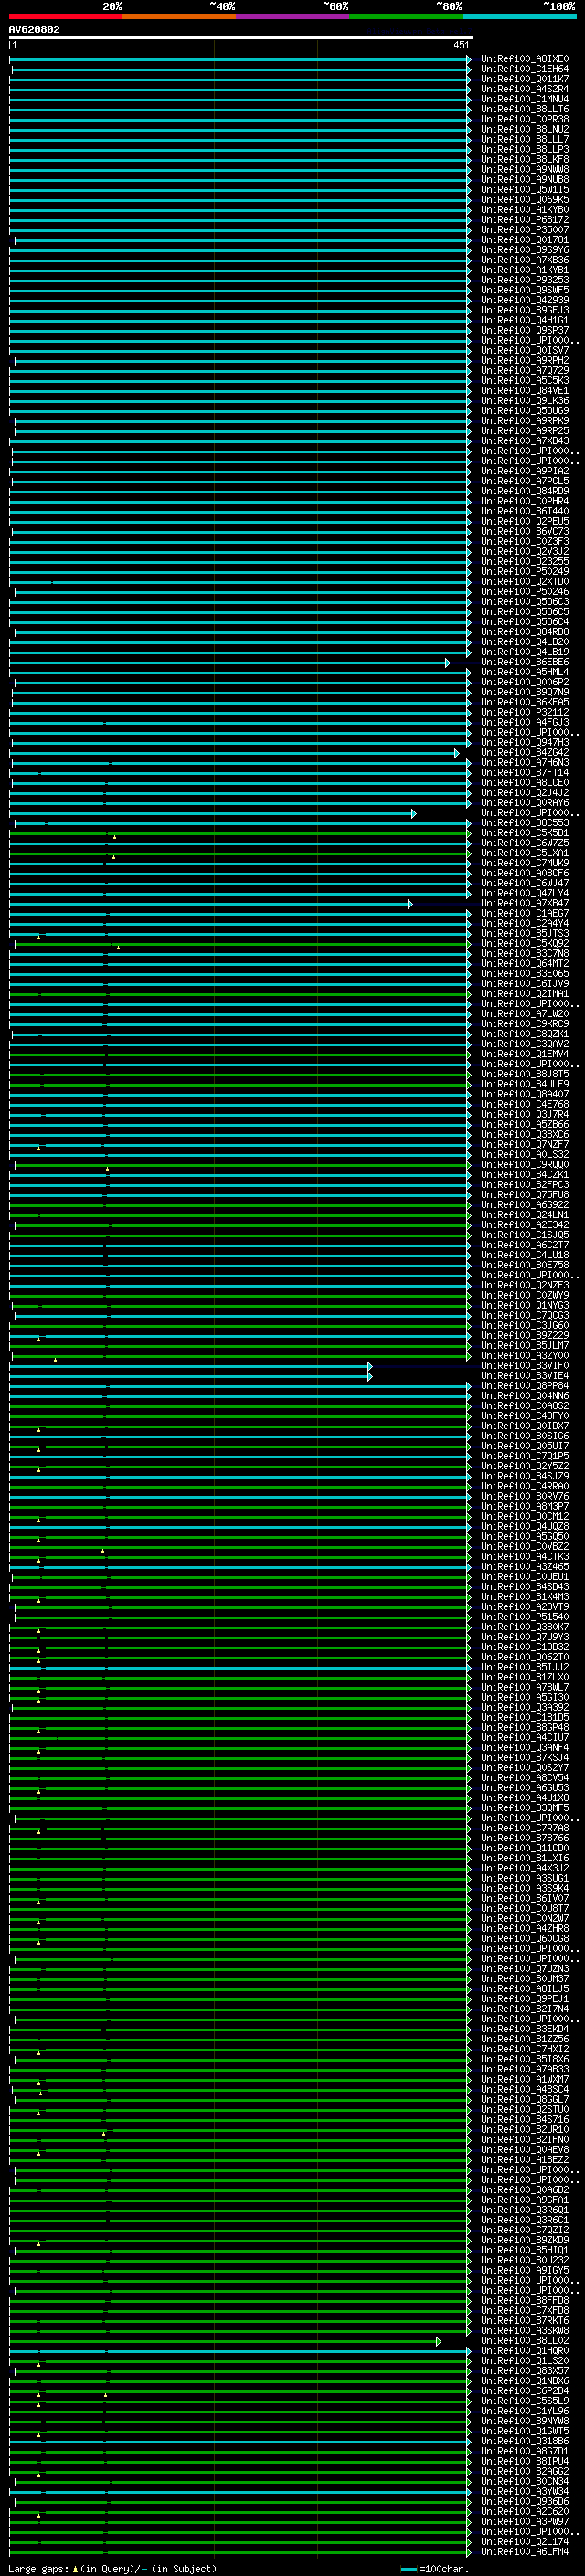Select label UniRef100_Q5DUG9
Image resolution: width=585 pixels, height=2576 pixels.
[524, 411]
